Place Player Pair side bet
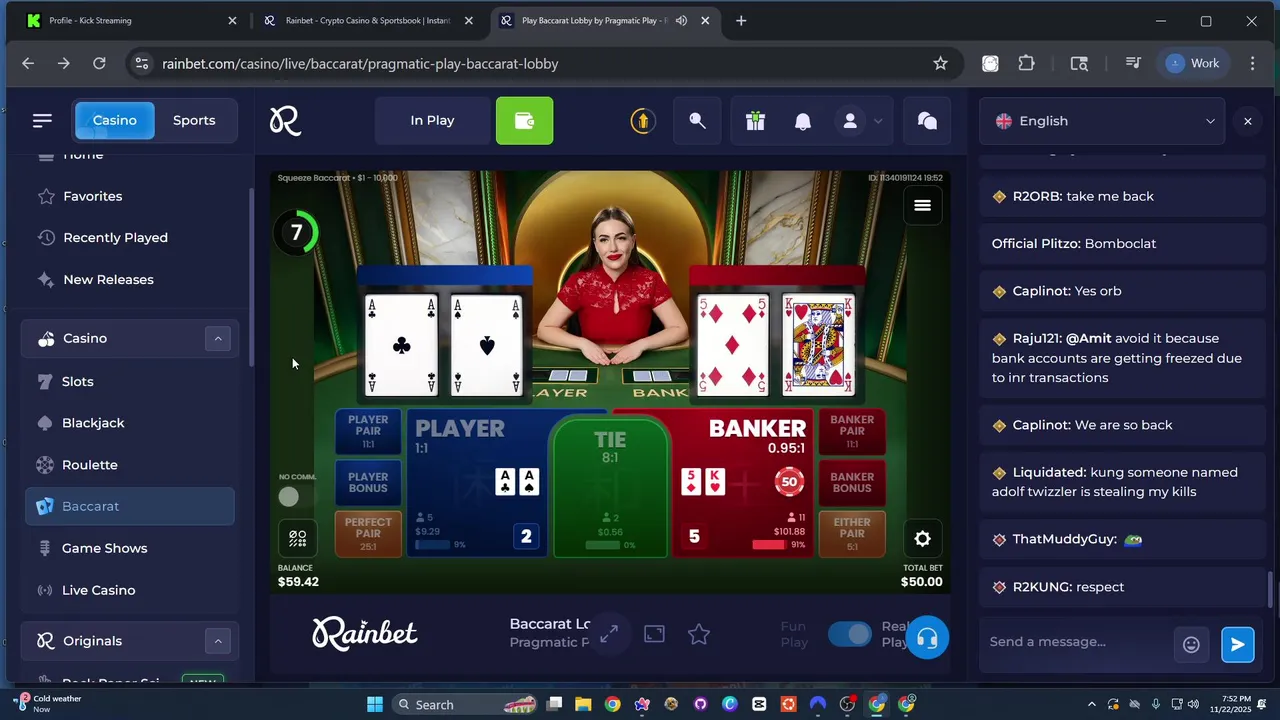The image size is (1280, 720). click(368, 431)
